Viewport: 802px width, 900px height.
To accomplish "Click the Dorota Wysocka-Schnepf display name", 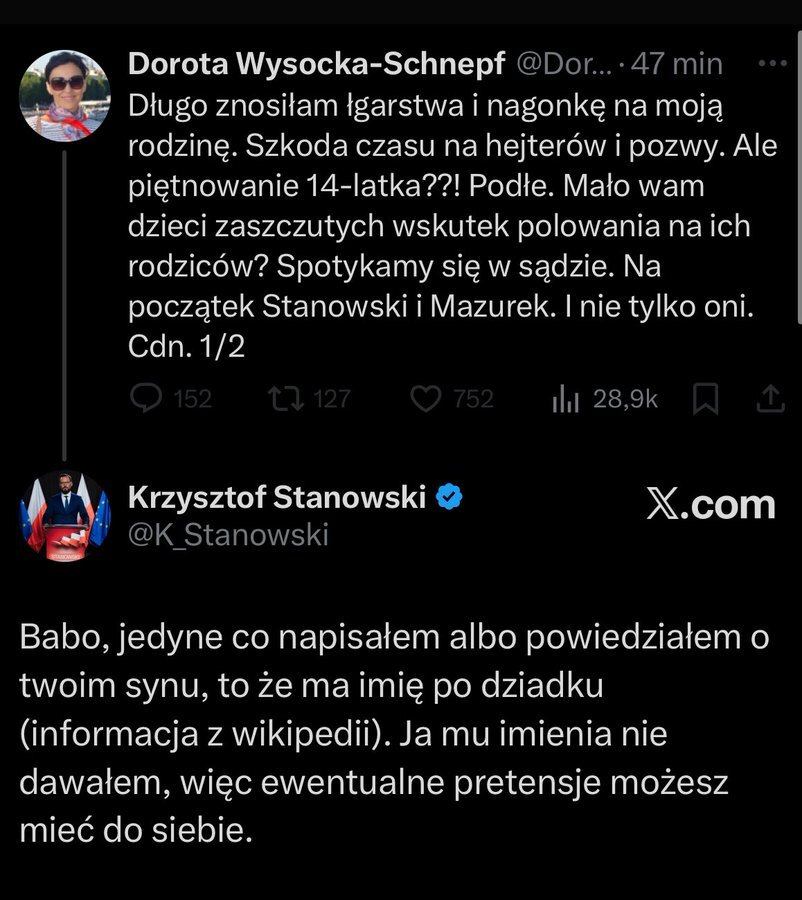I will coord(316,64).
